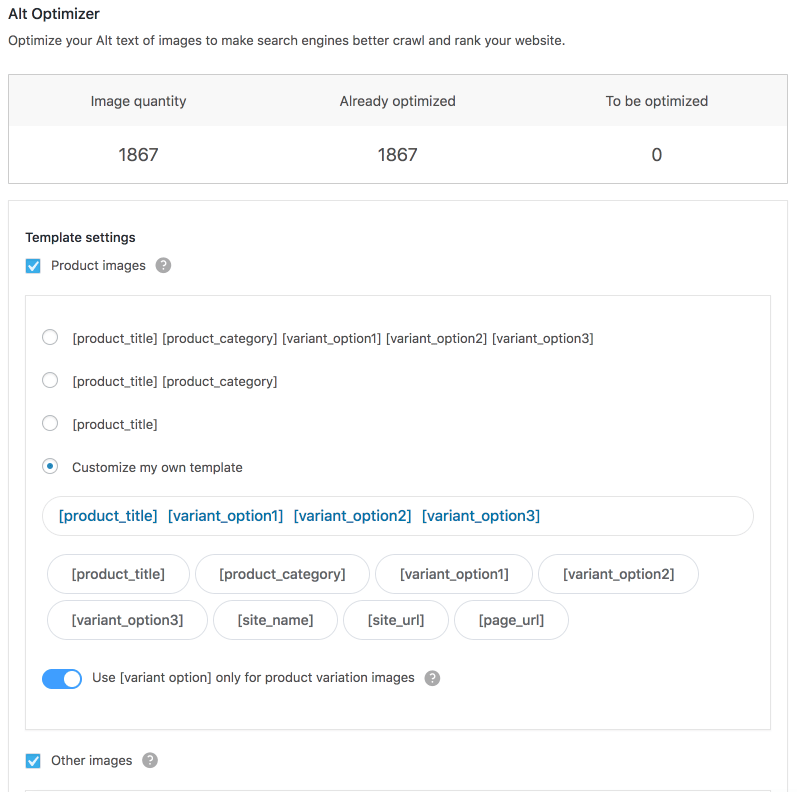Viewport: 797px width, 792px height.
Task: Insert the [variant_option3] tag button
Action: click(127, 620)
